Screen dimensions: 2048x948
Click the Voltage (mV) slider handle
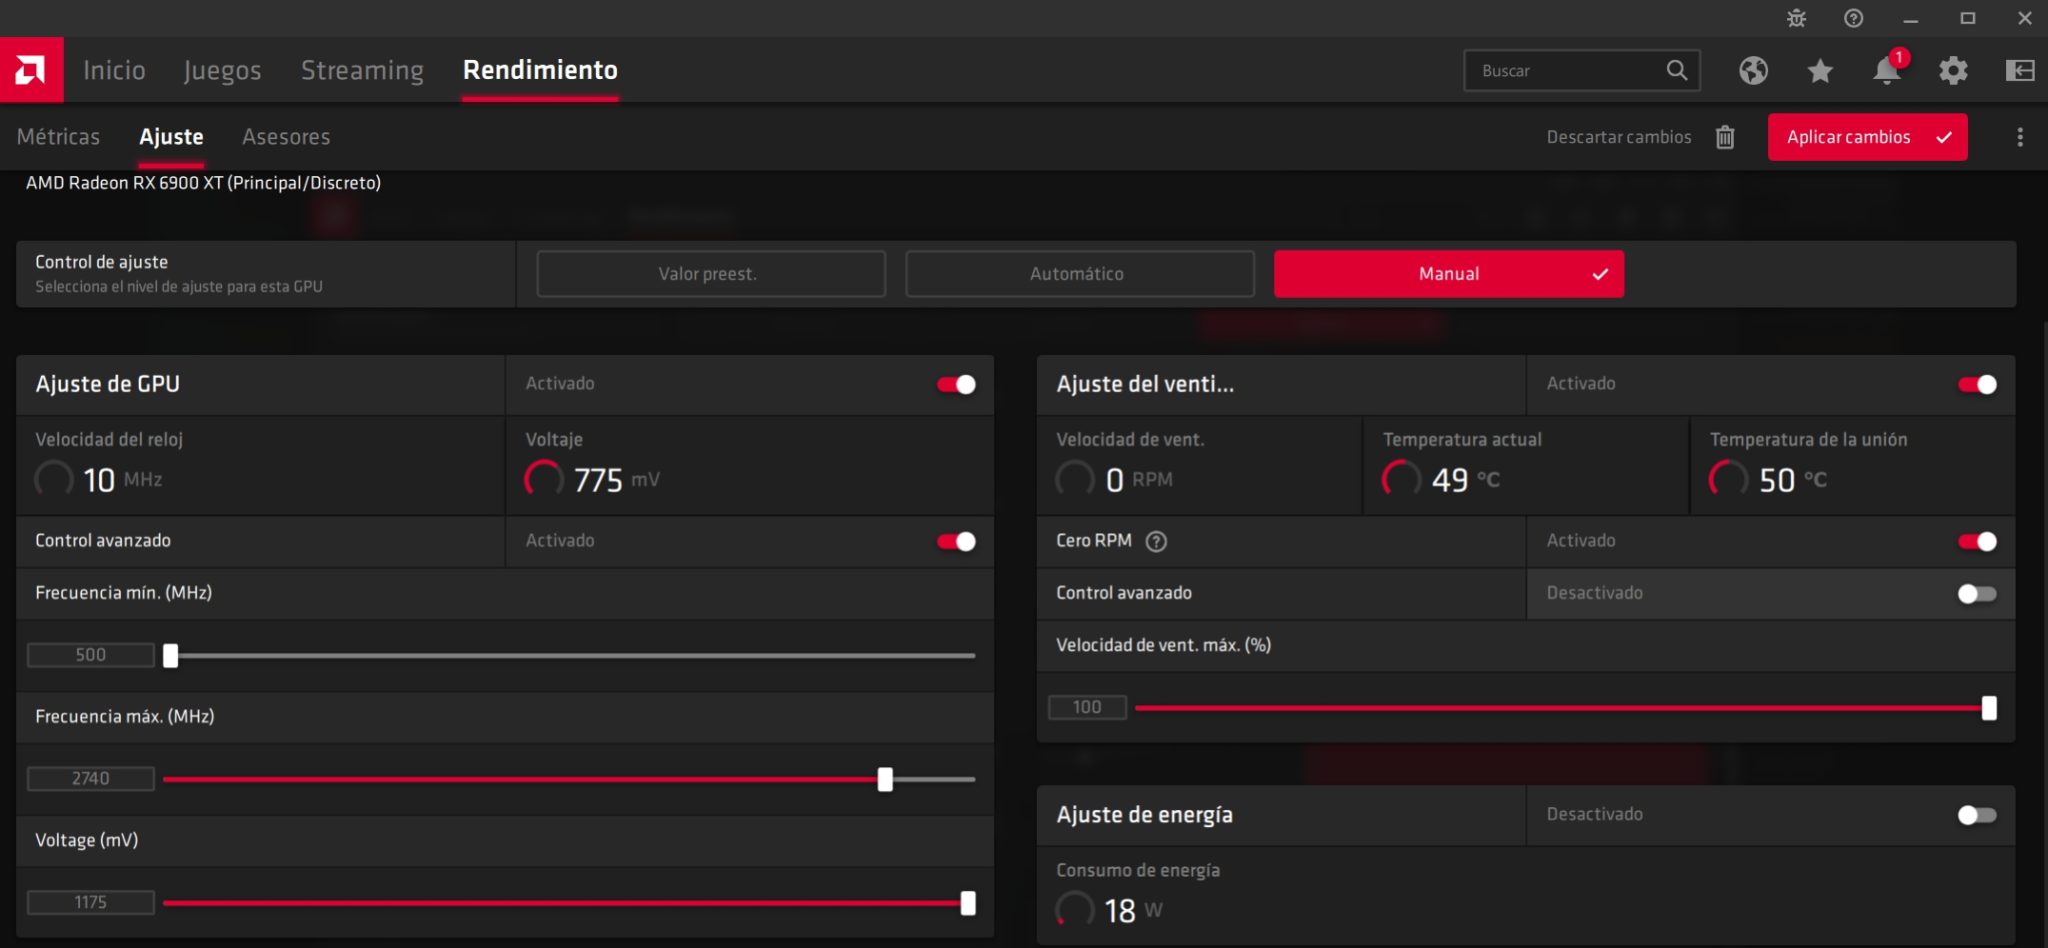click(x=968, y=904)
